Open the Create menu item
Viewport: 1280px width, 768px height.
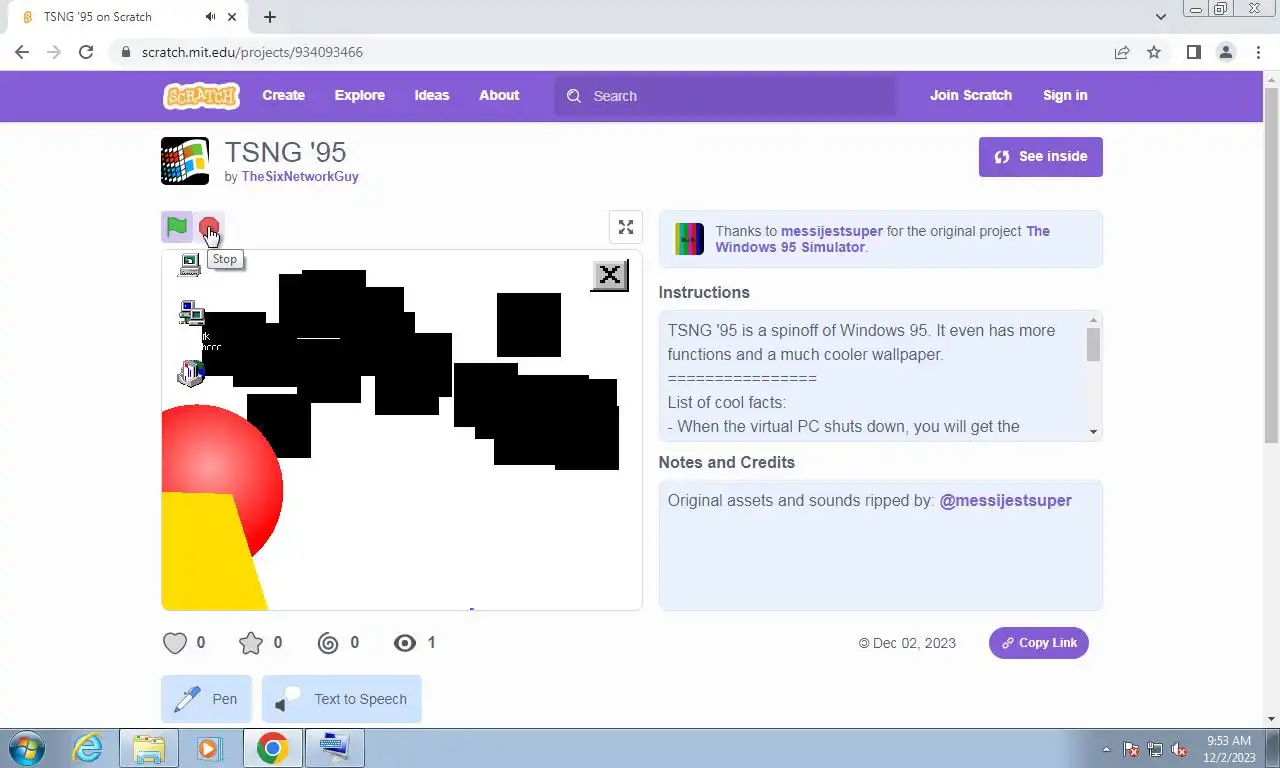point(284,95)
